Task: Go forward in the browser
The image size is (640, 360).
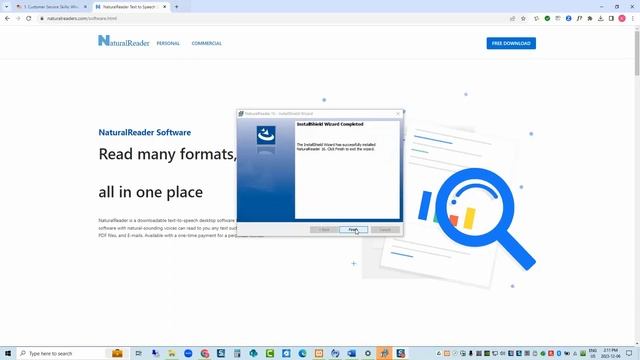Action: (x=18, y=18)
